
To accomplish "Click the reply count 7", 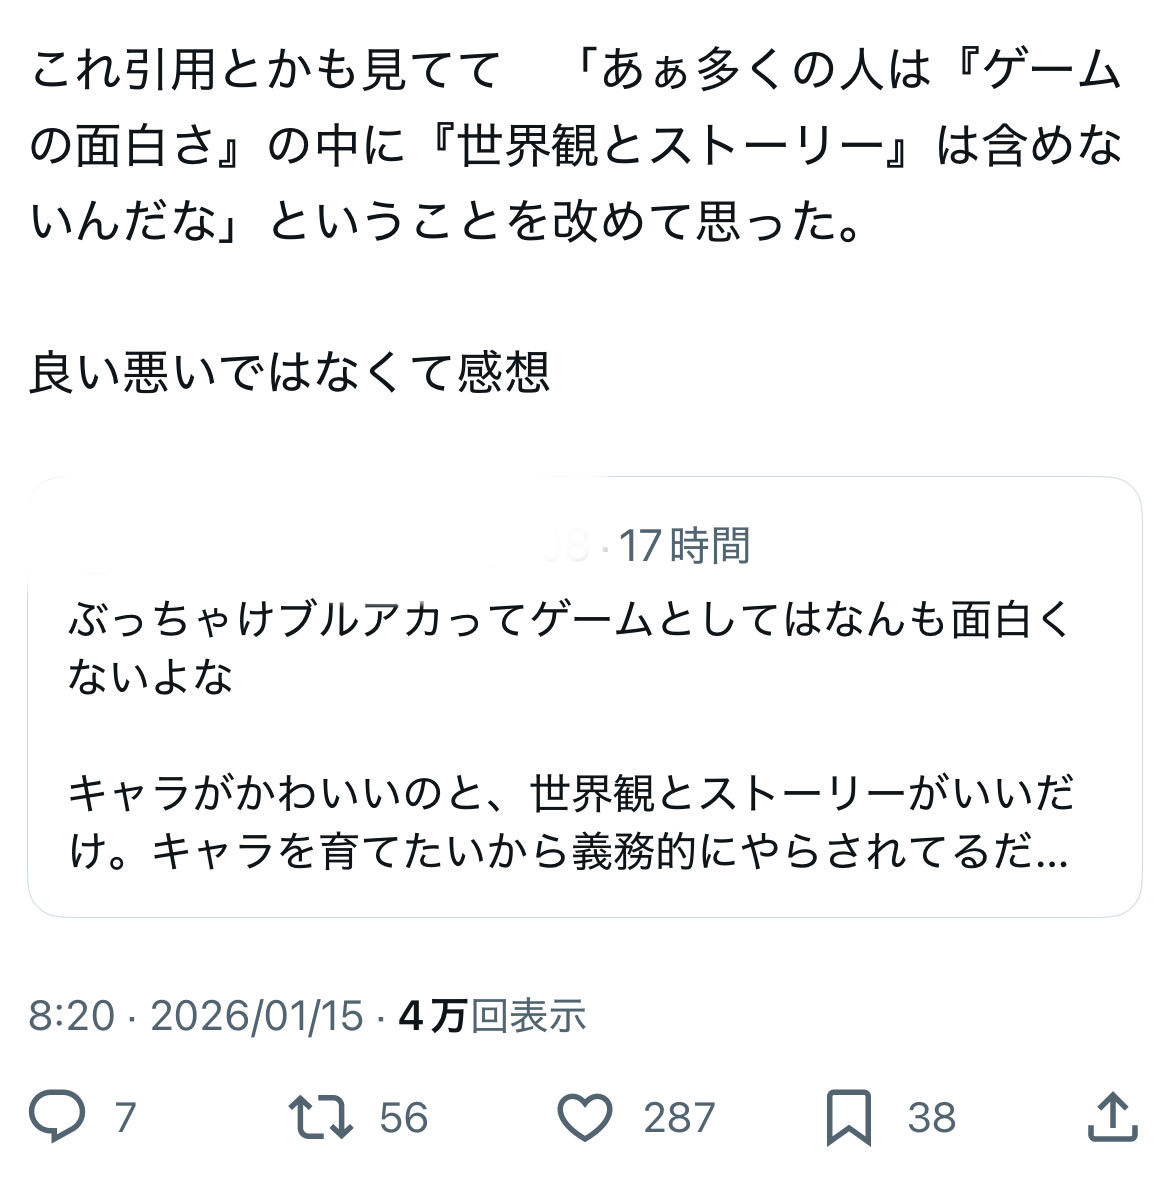I will [x=124, y=1117].
